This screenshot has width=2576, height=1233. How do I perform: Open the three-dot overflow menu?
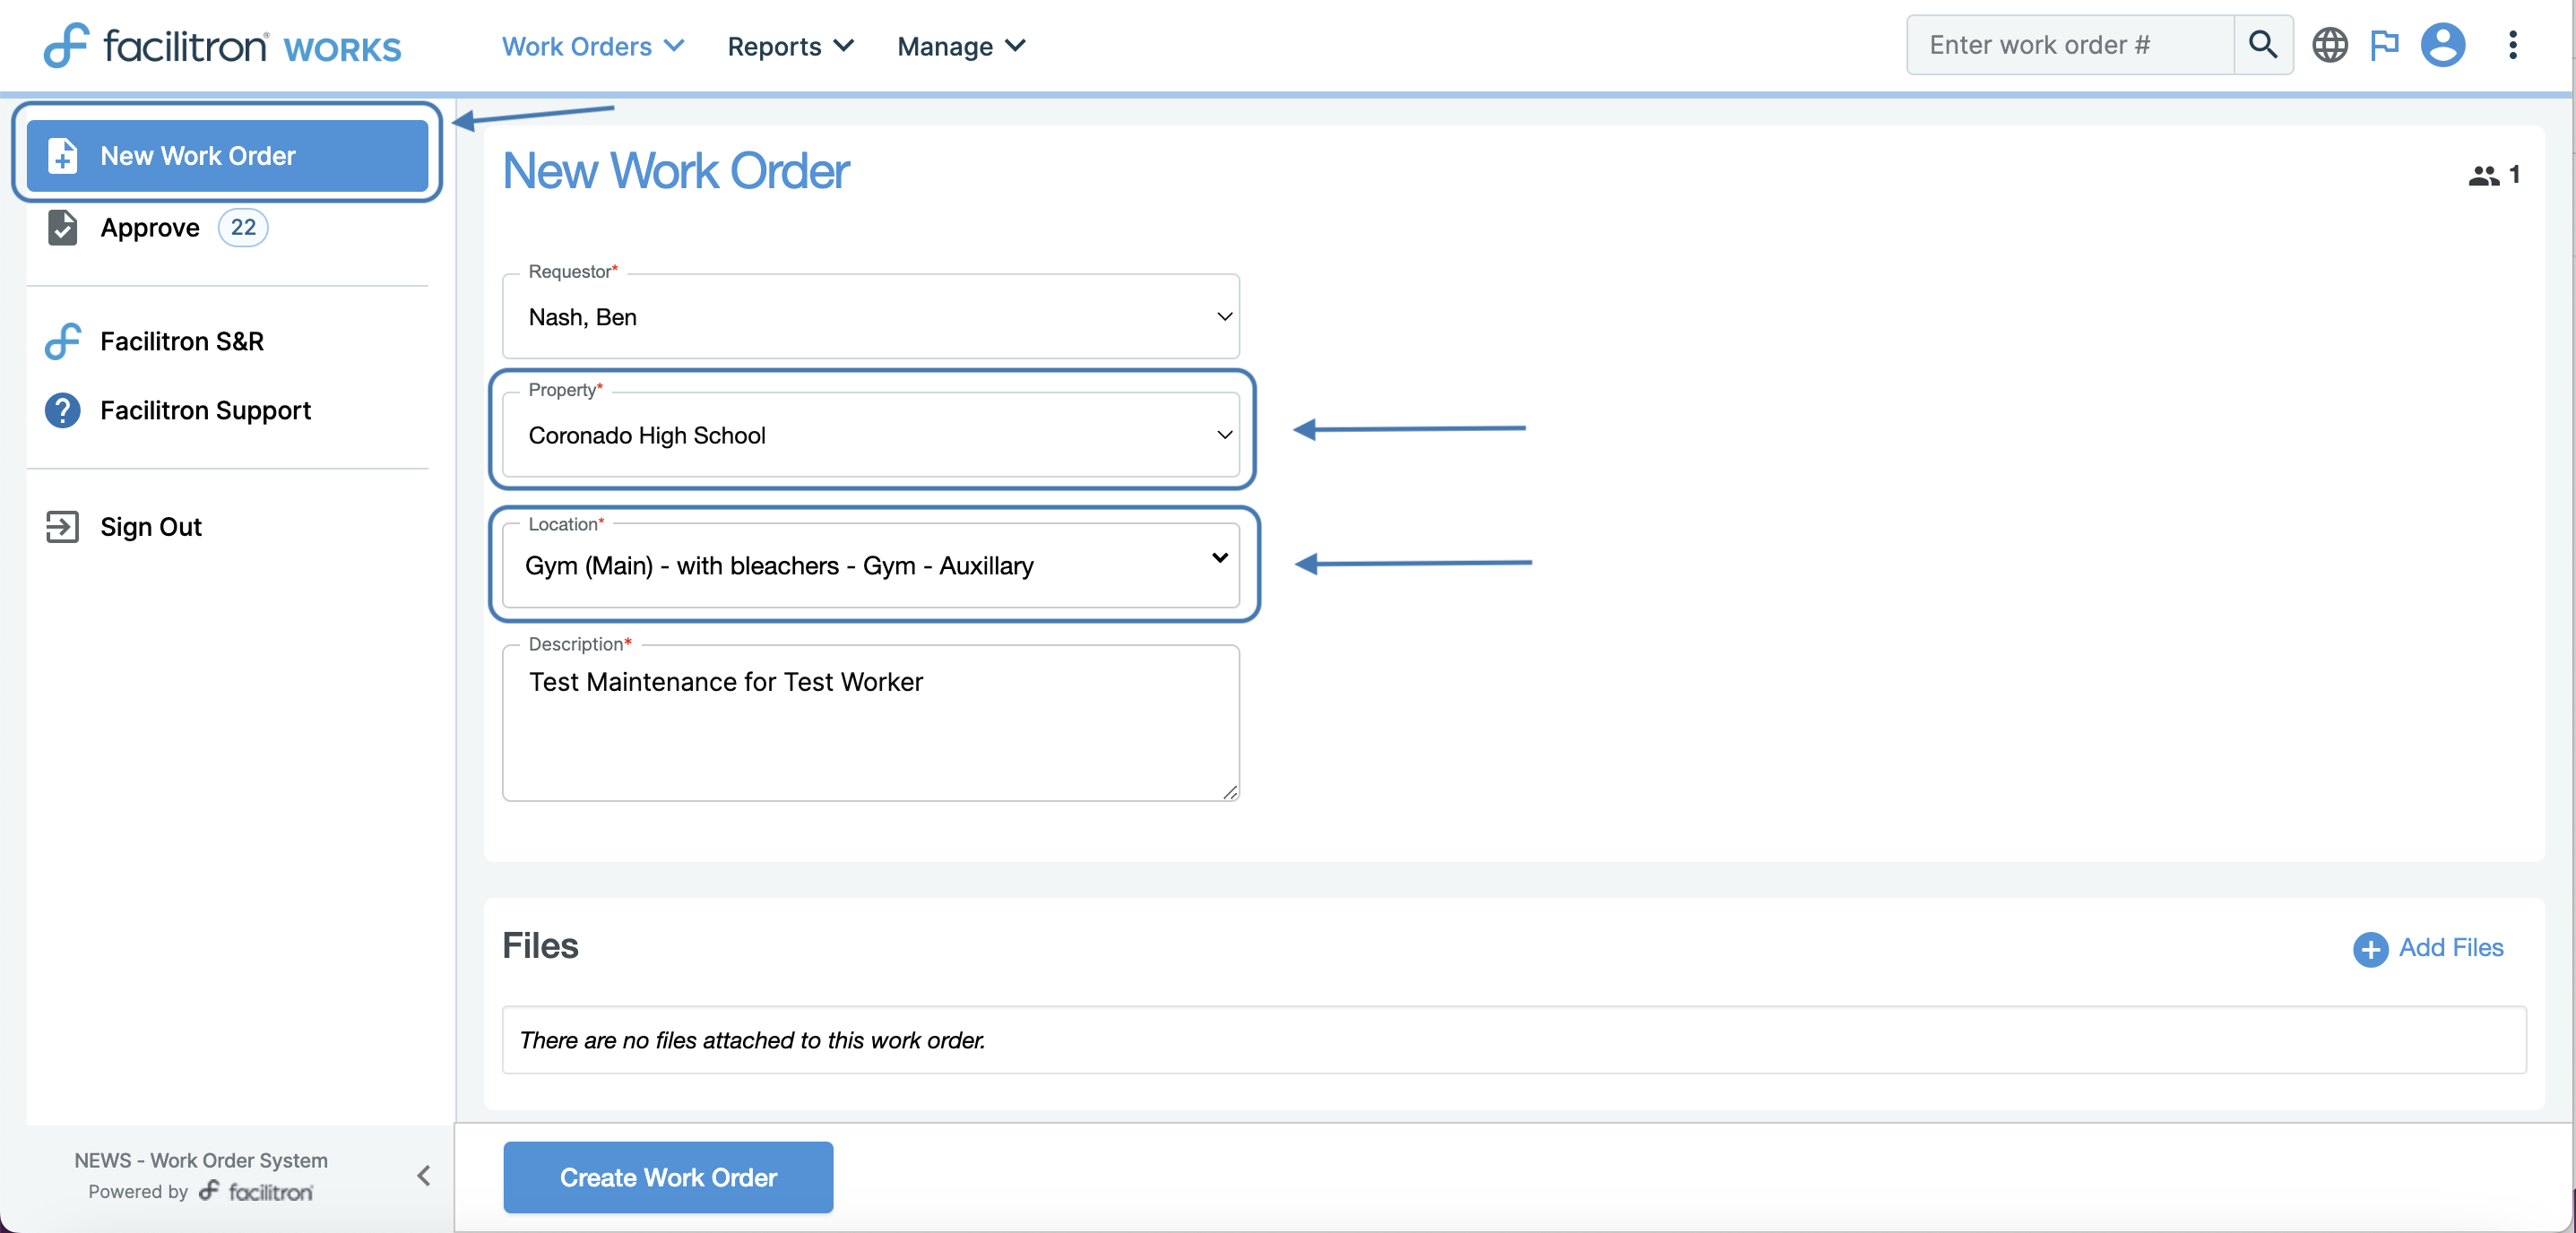pos(2512,45)
